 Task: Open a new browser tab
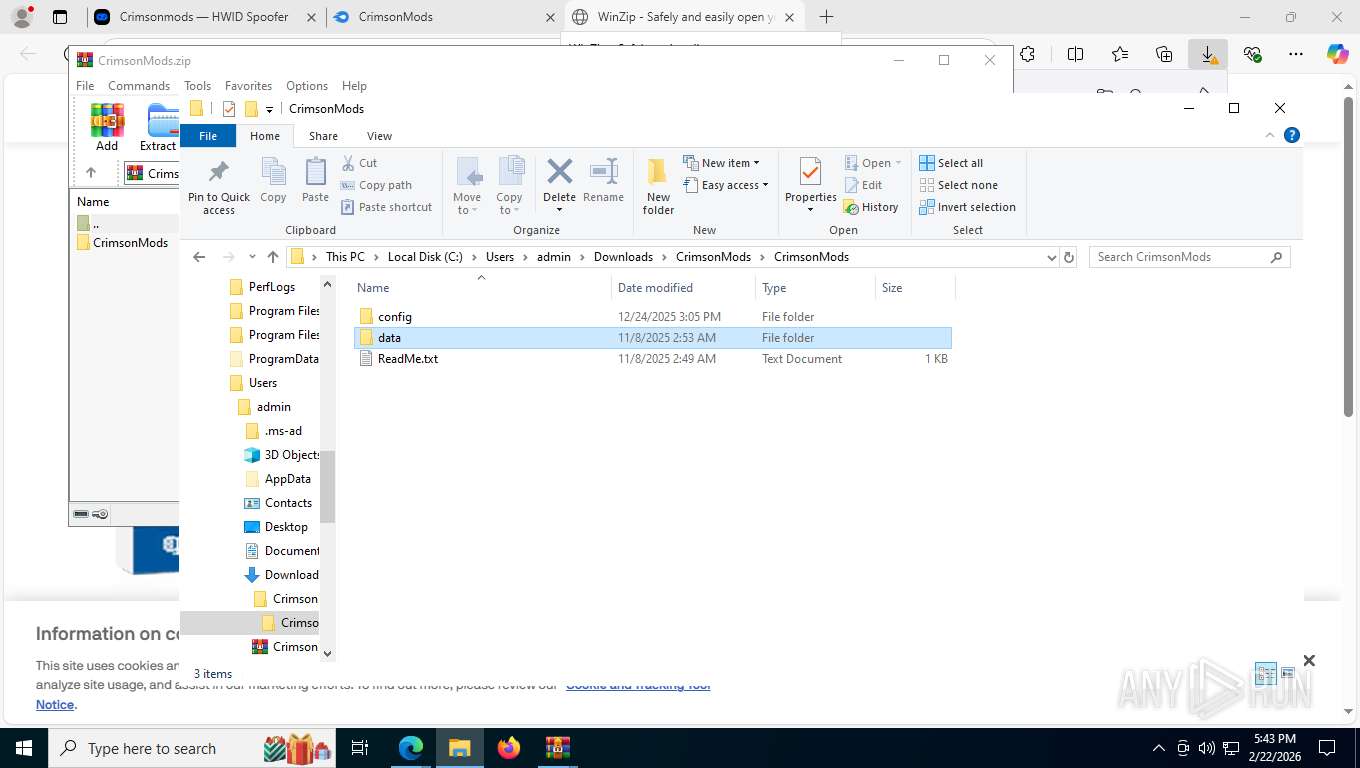[x=826, y=17]
